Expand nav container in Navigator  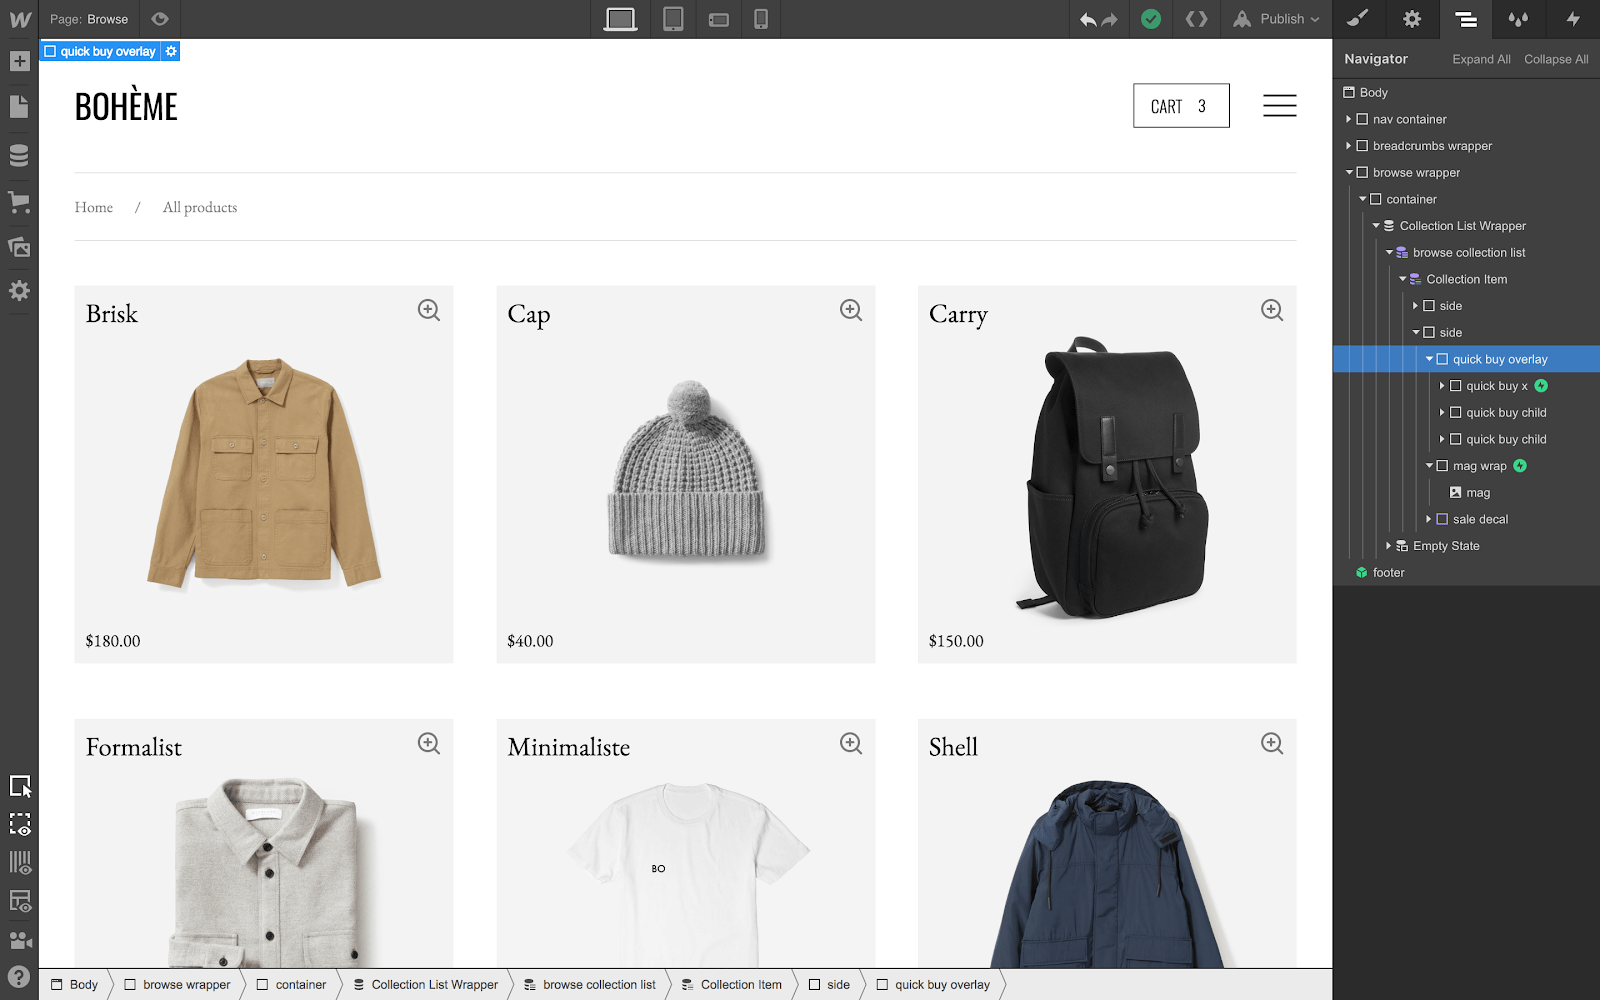pyautogui.click(x=1348, y=119)
